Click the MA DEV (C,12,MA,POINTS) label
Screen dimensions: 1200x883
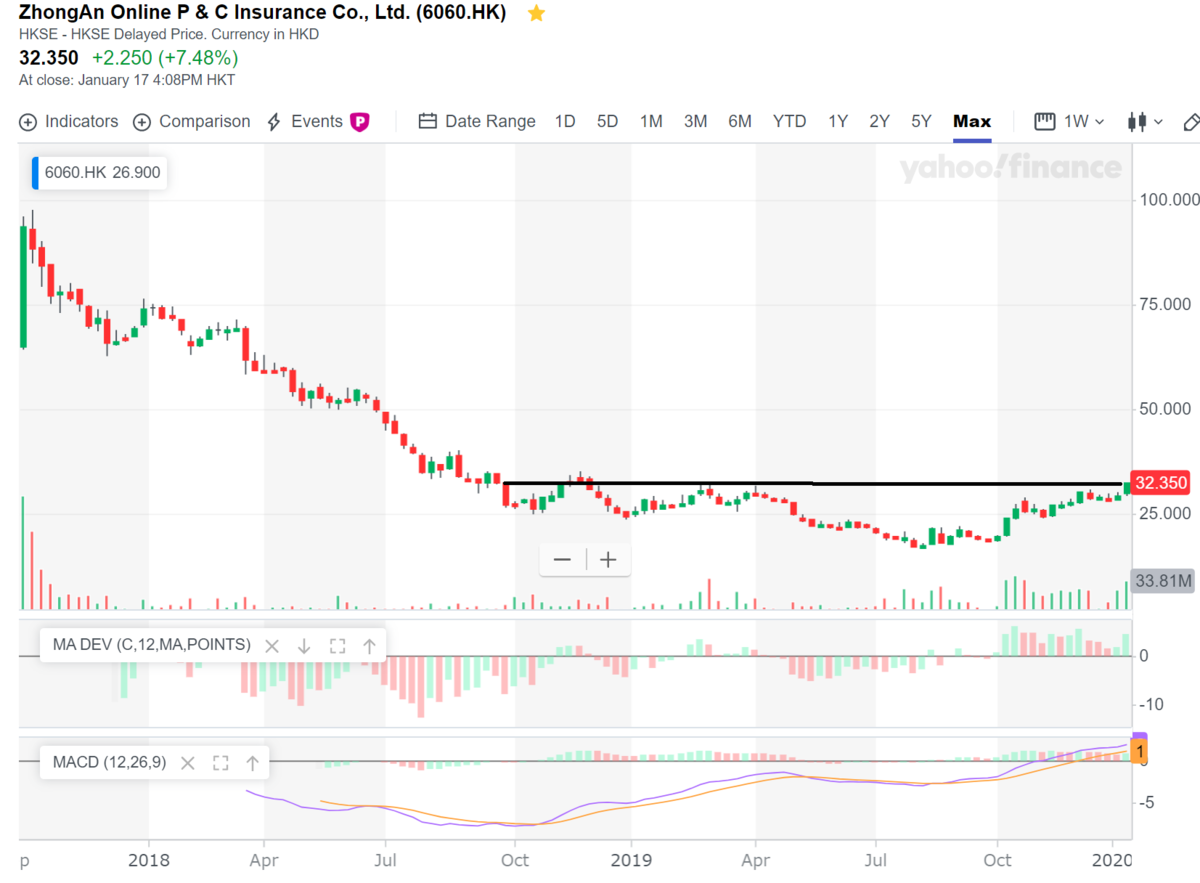(x=151, y=645)
